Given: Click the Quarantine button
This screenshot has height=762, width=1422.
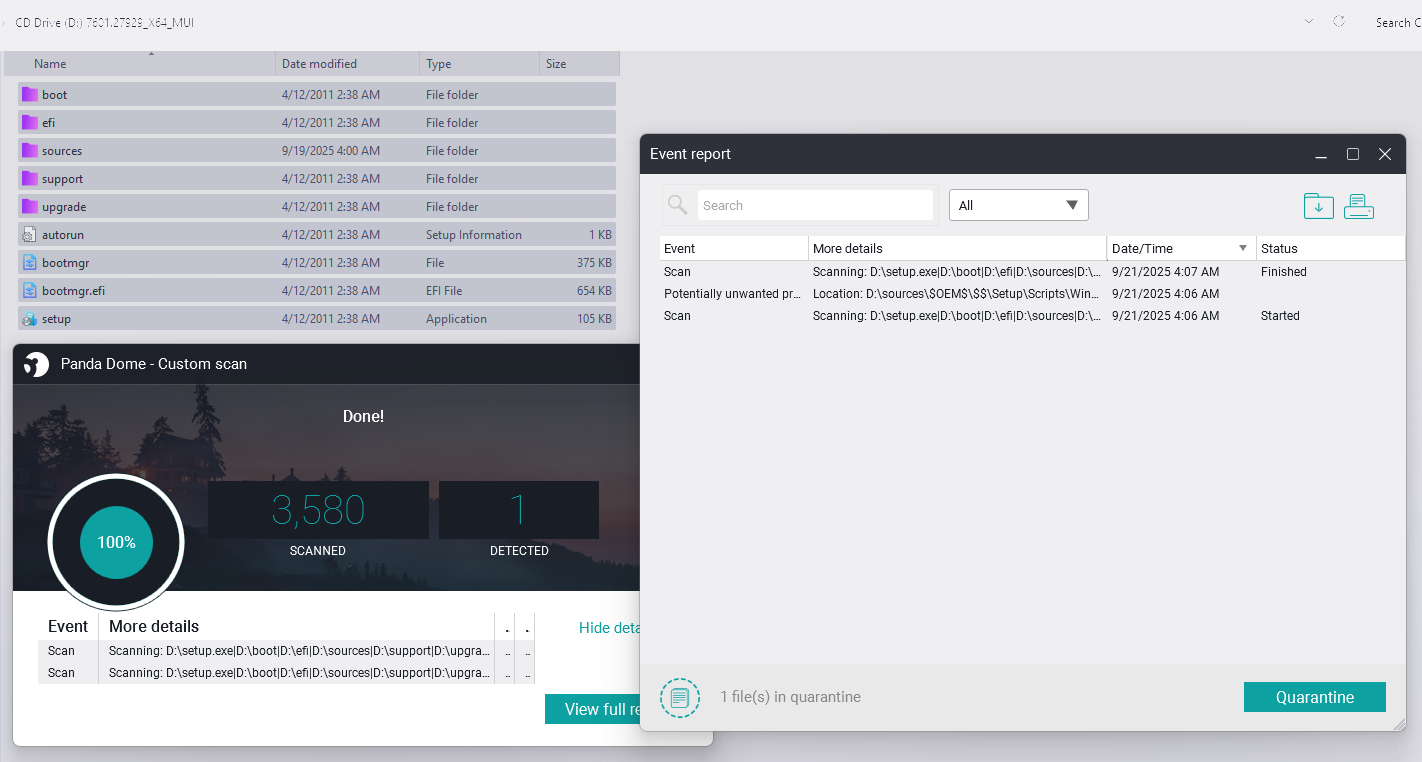Looking at the screenshot, I should [1314, 697].
